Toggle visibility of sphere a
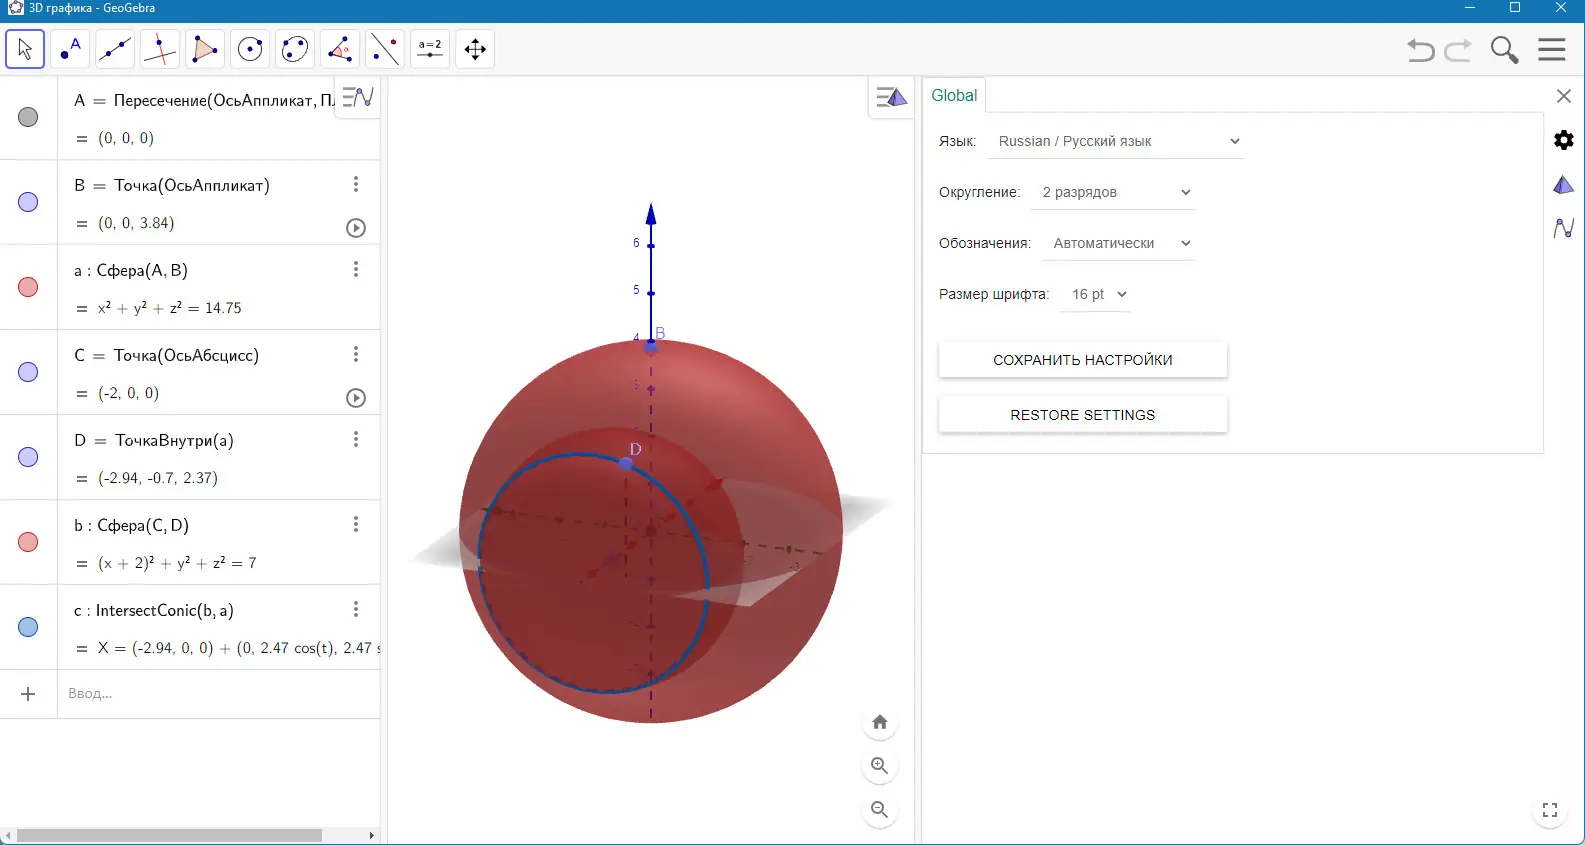Viewport: 1585px width, 845px height. 28,287
